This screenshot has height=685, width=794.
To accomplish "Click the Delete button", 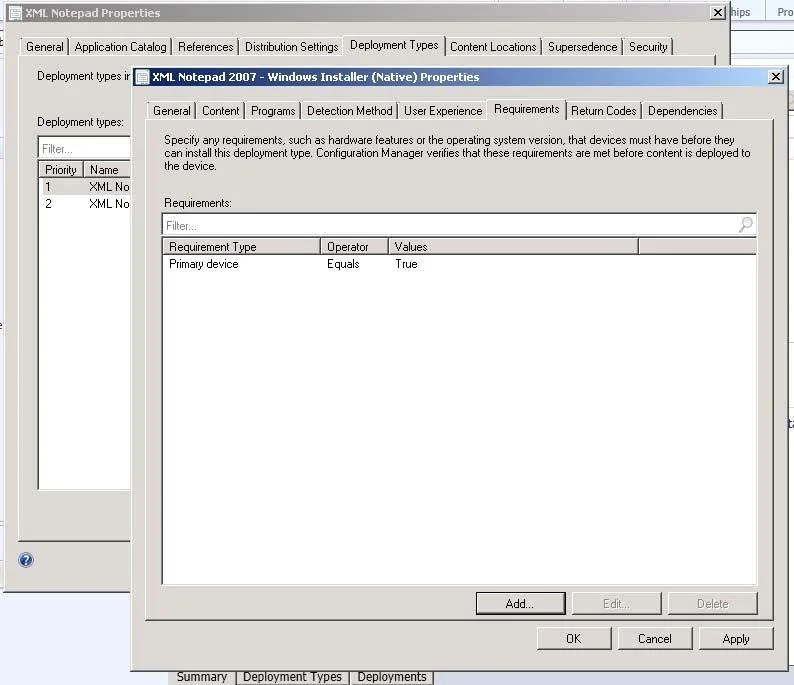I will tap(712, 603).
